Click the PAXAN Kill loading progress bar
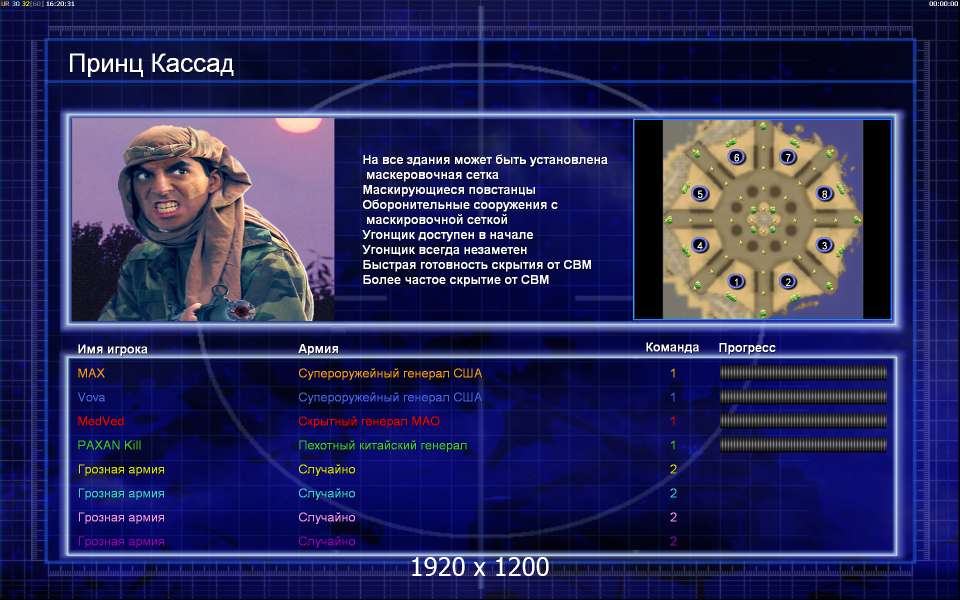960x600 pixels. pyautogui.click(x=803, y=445)
